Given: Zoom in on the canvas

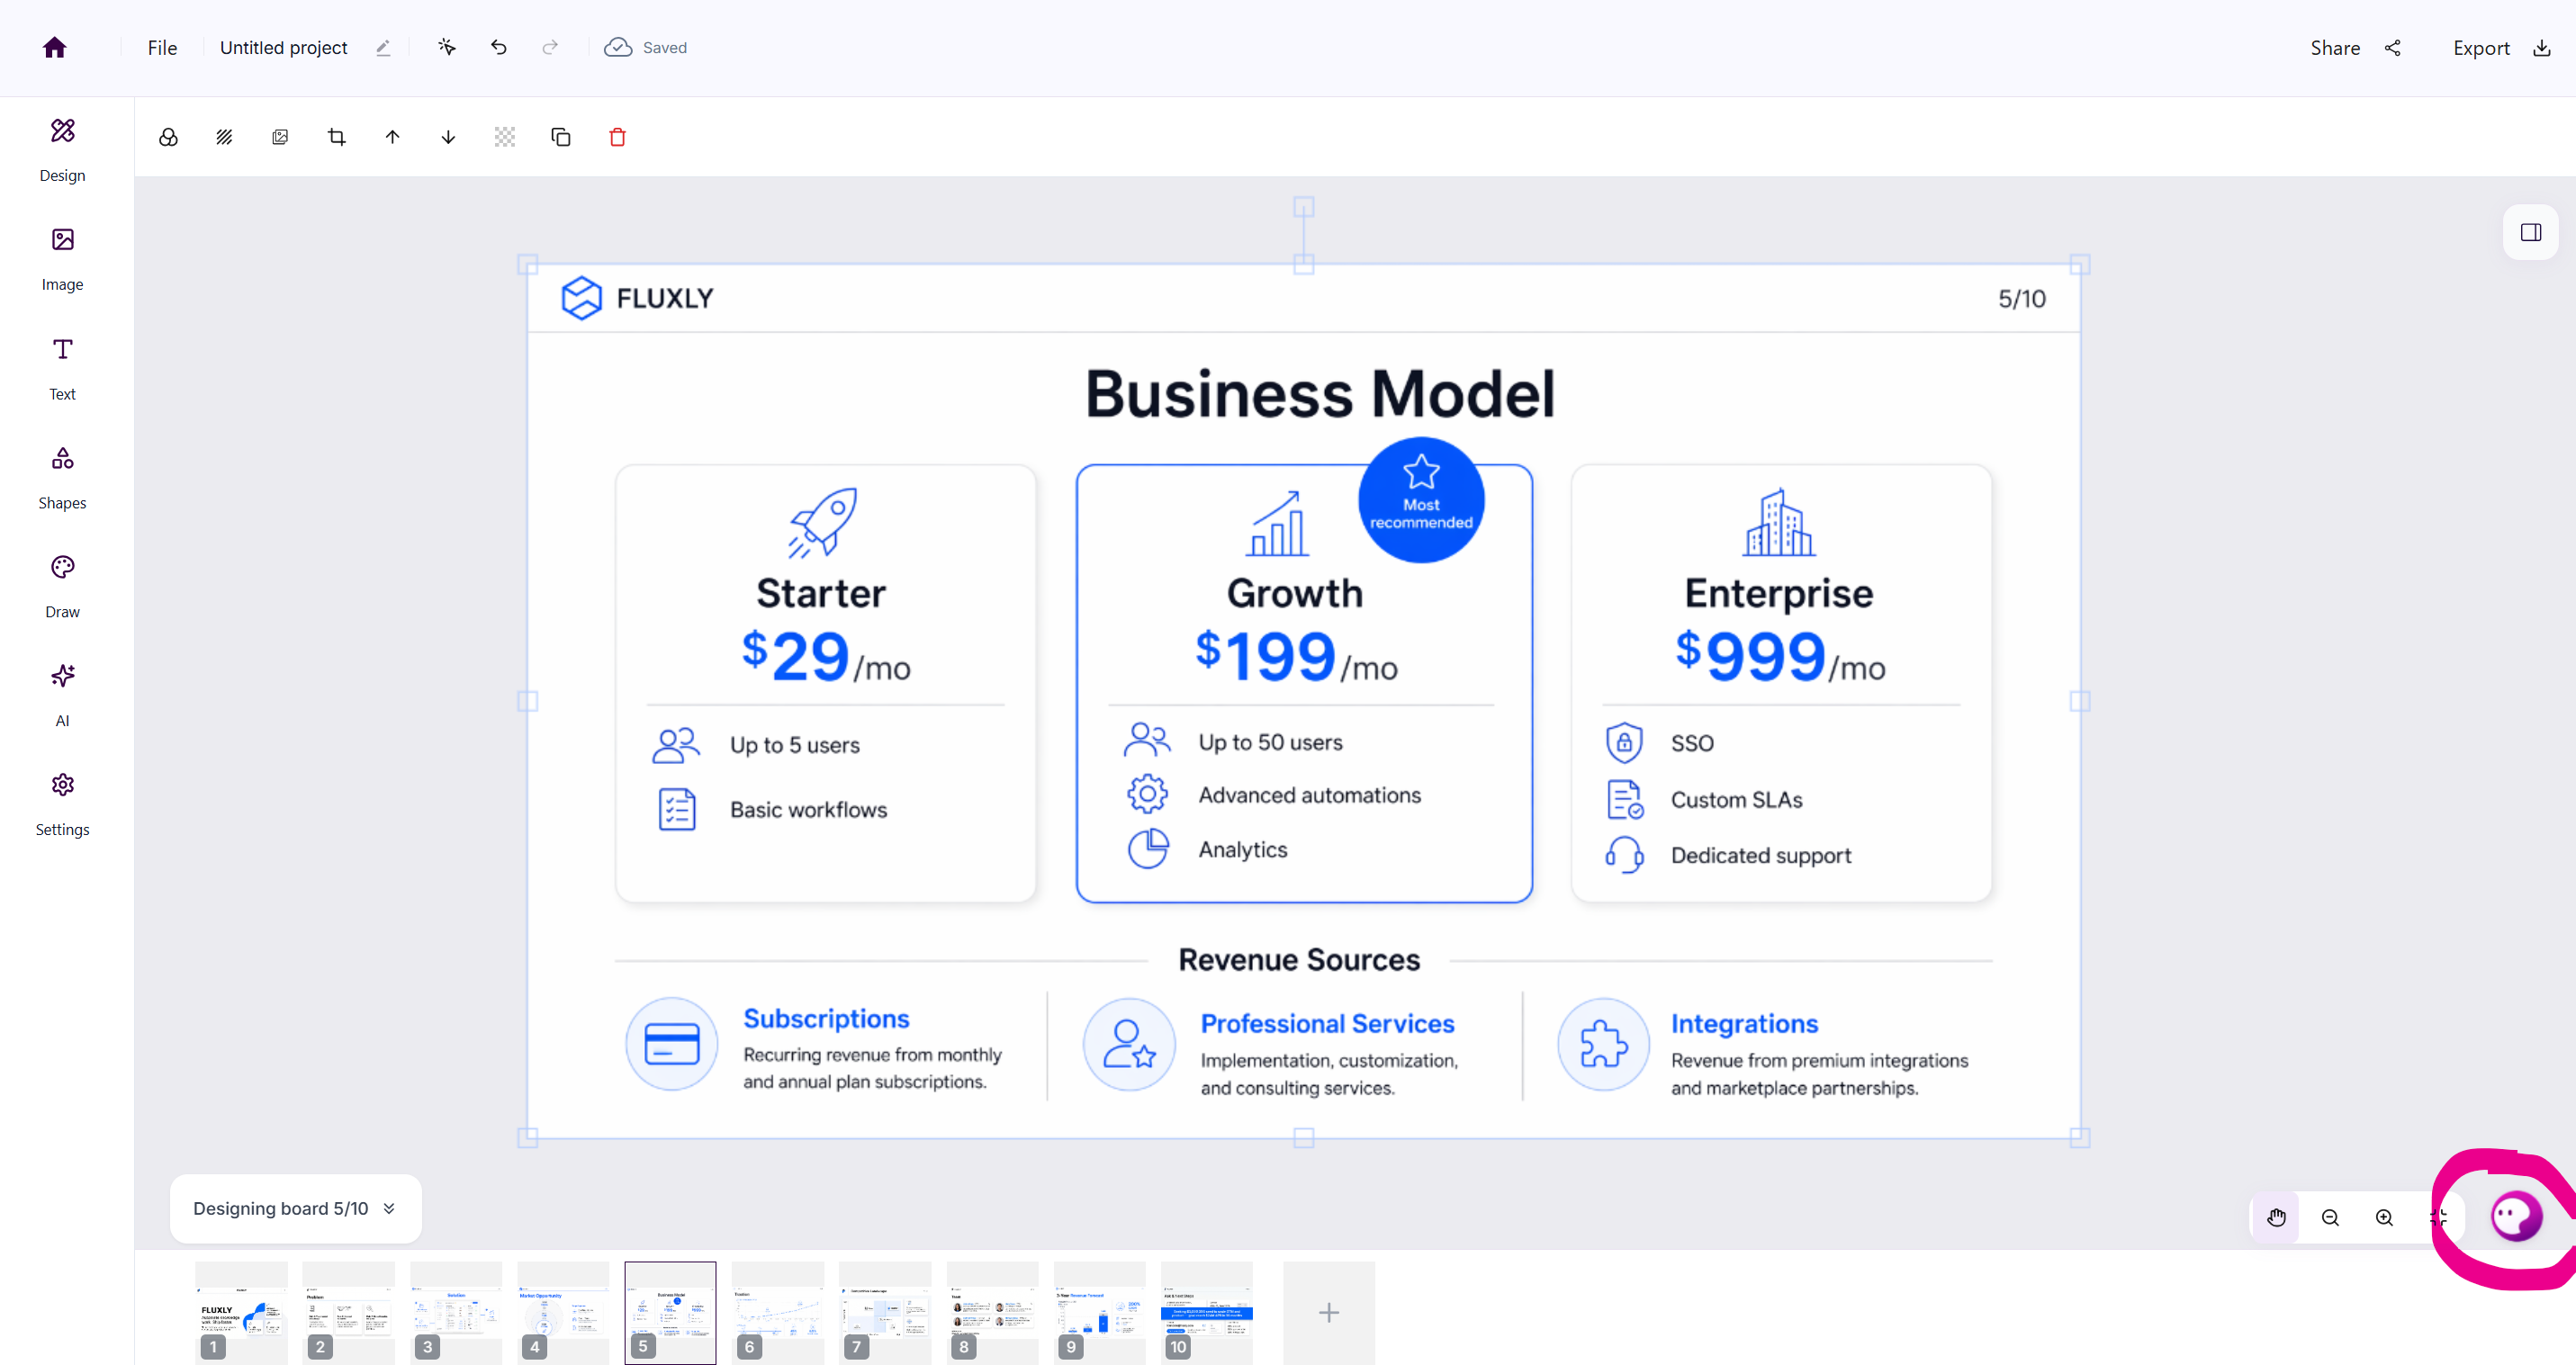Looking at the screenshot, I should pyautogui.click(x=2384, y=1217).
